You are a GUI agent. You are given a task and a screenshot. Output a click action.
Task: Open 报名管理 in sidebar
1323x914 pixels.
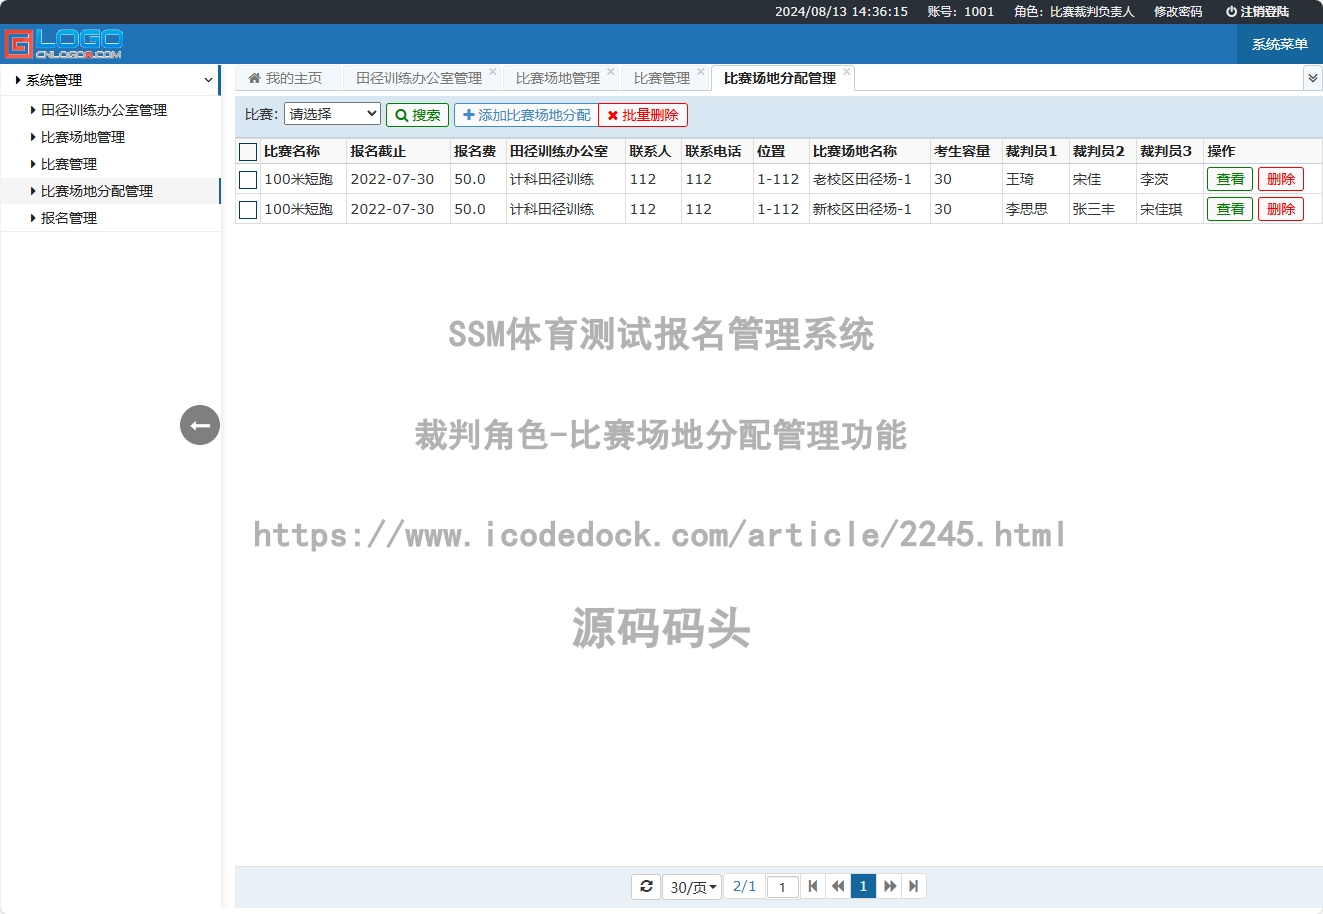click(69, 218)
